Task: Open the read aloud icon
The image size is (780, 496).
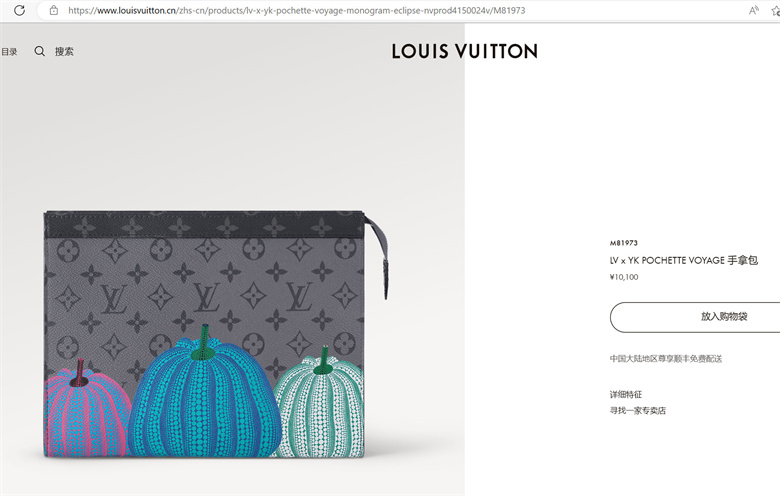Action: click(754, 10)
